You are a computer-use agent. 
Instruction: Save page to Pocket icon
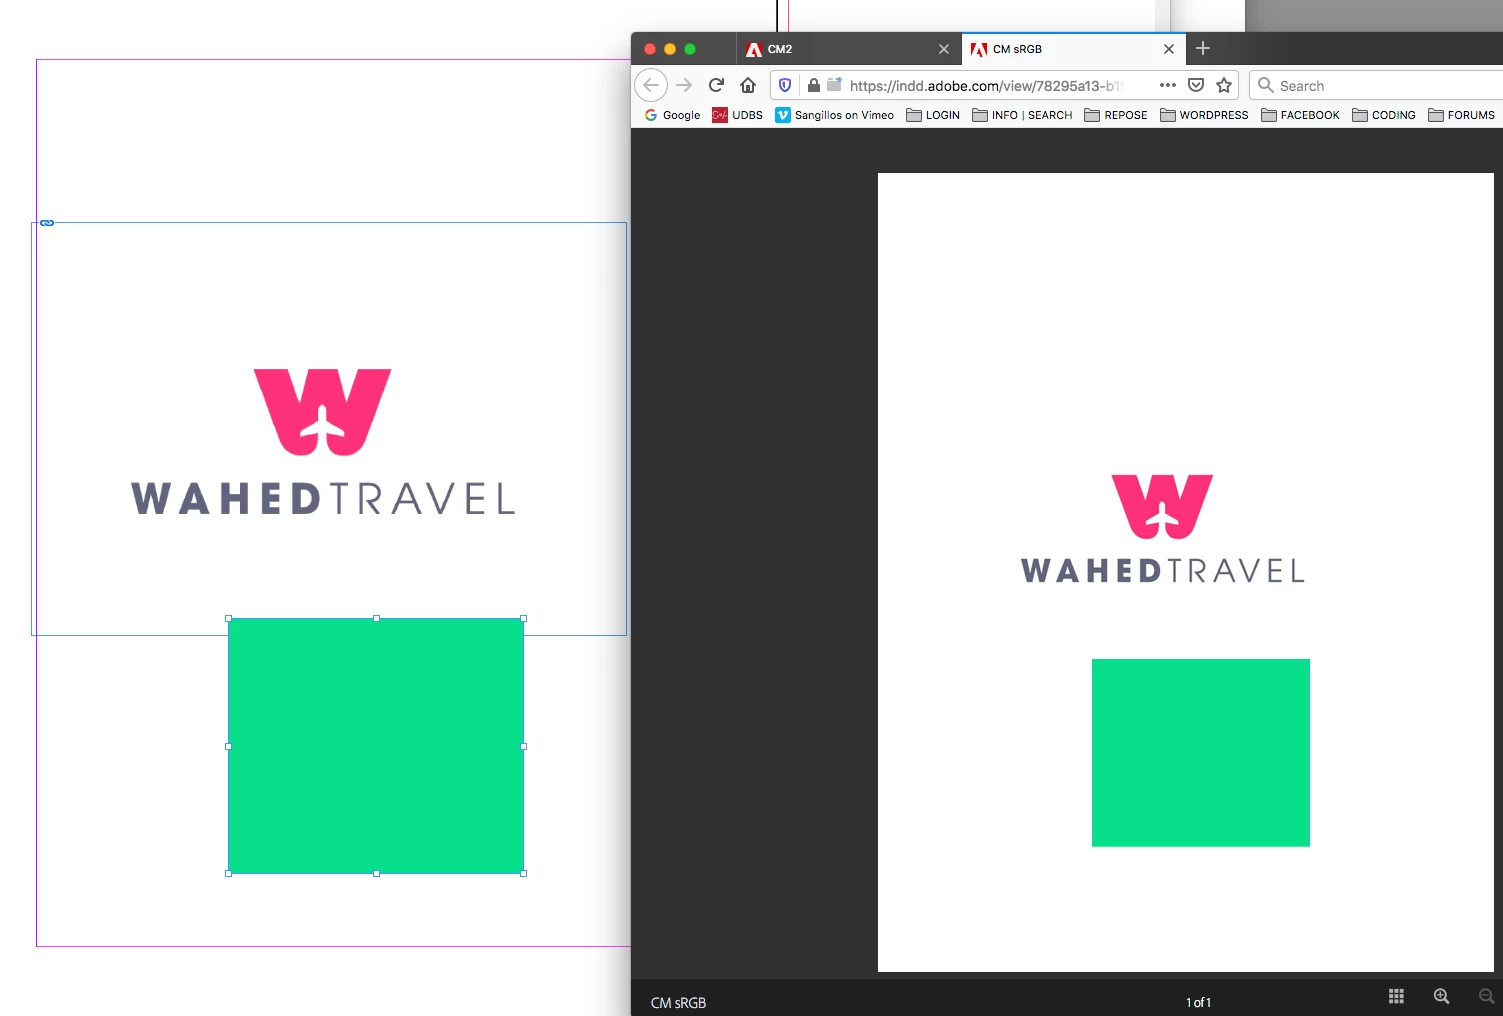tap(1196, 85)
